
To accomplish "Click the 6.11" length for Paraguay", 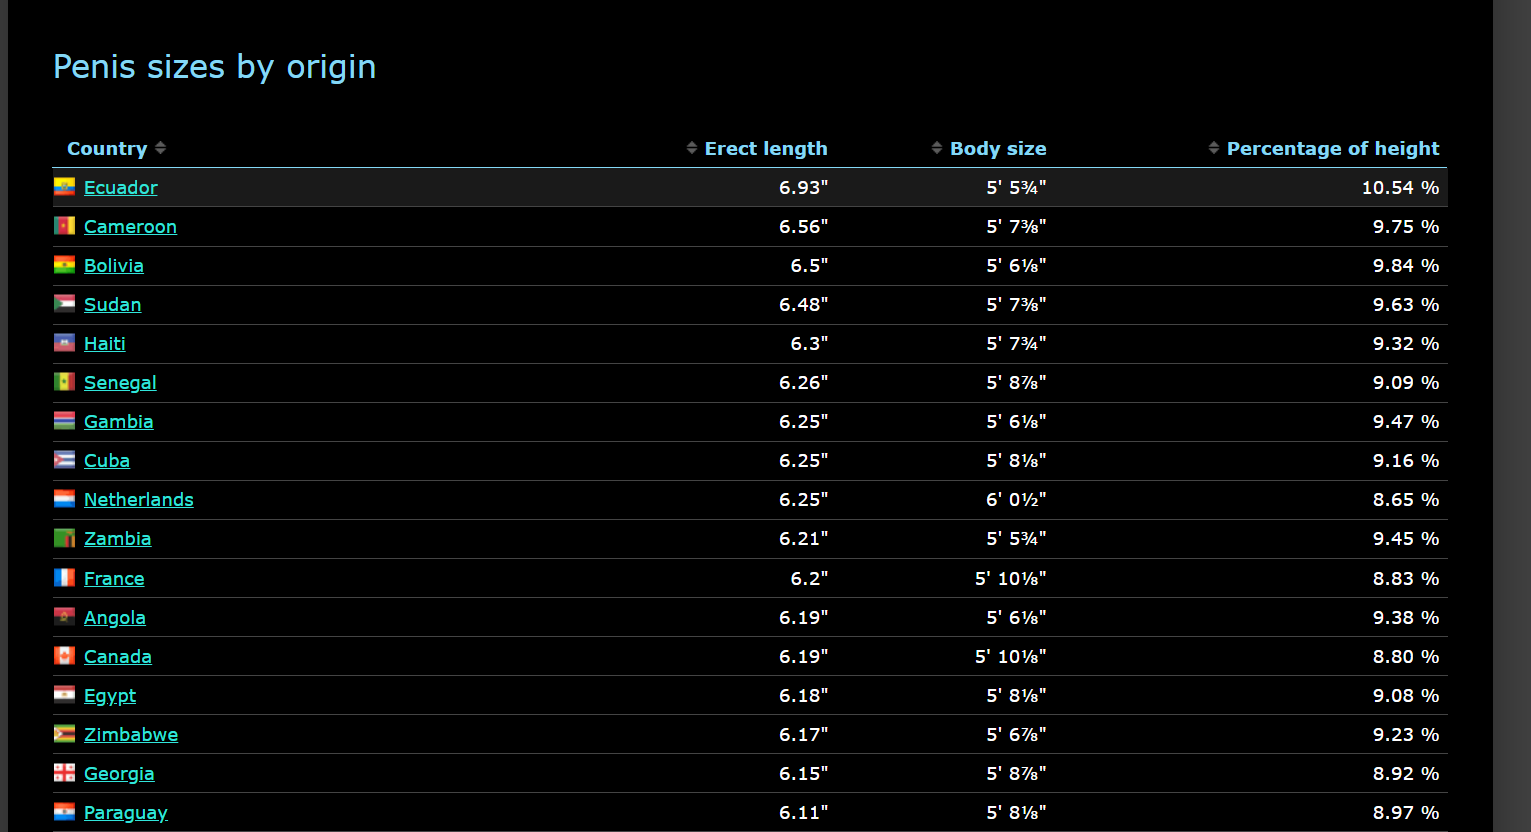I will coord(803,812).
